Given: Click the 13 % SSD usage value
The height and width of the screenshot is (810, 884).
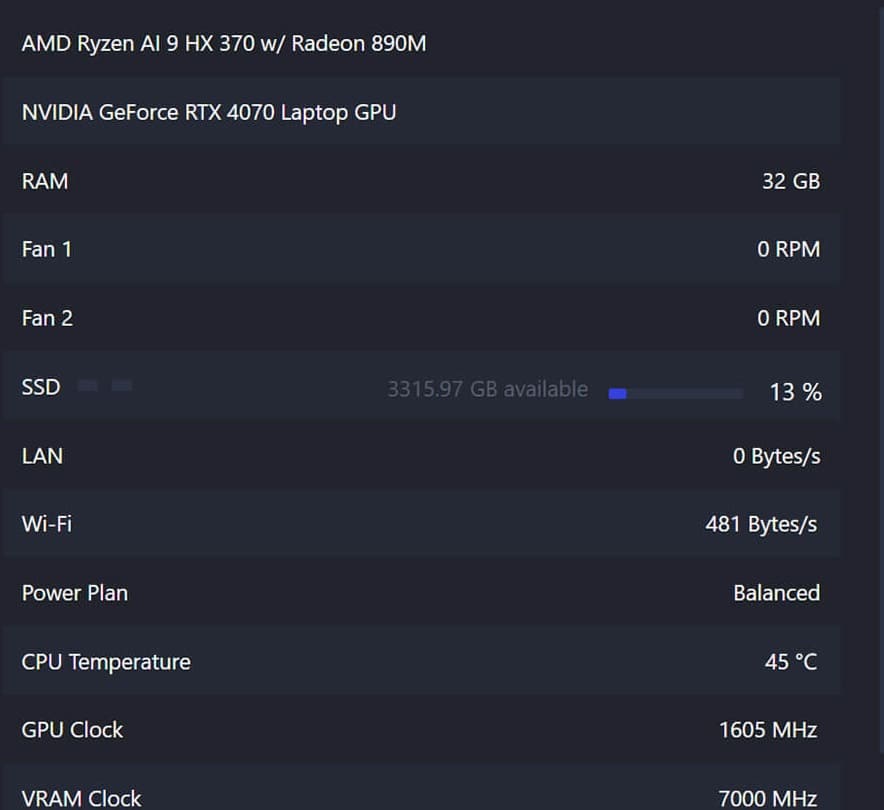Looking at the screenshot, I should (x=795, y=393).
